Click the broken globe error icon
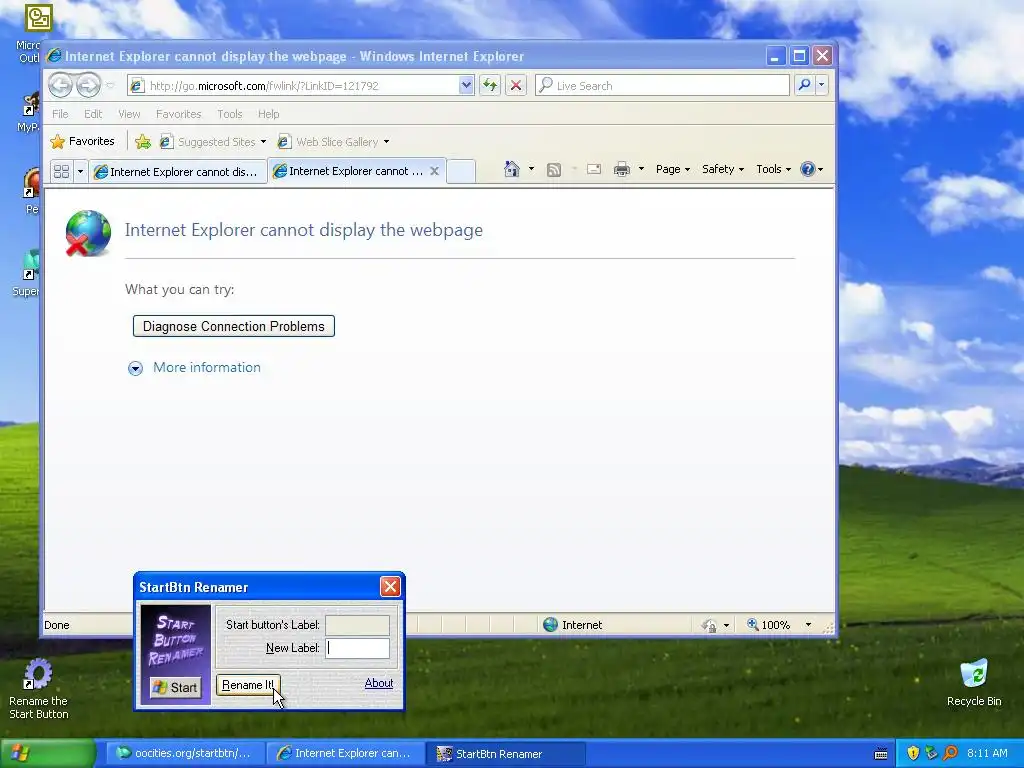Image resolution: width=1024 pixels, height=768 pixels. 88,233
